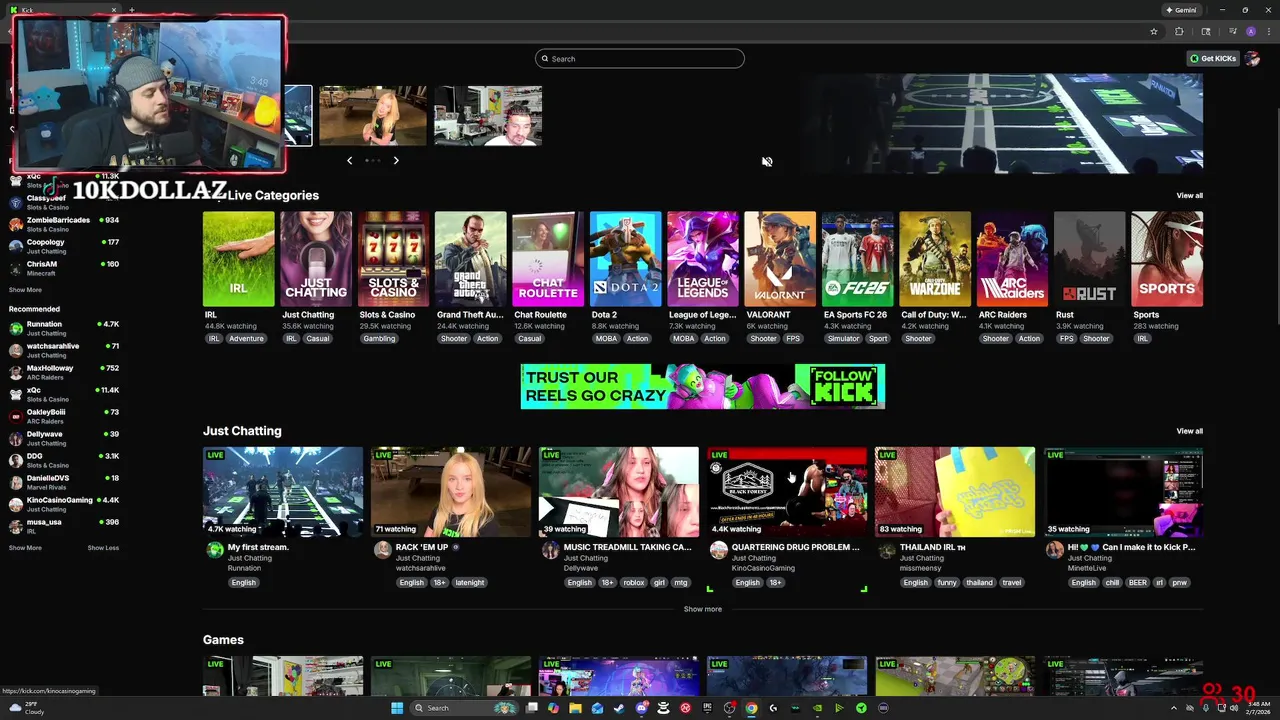Select the thailand tag on THAILAND IRL

point(979,583)
